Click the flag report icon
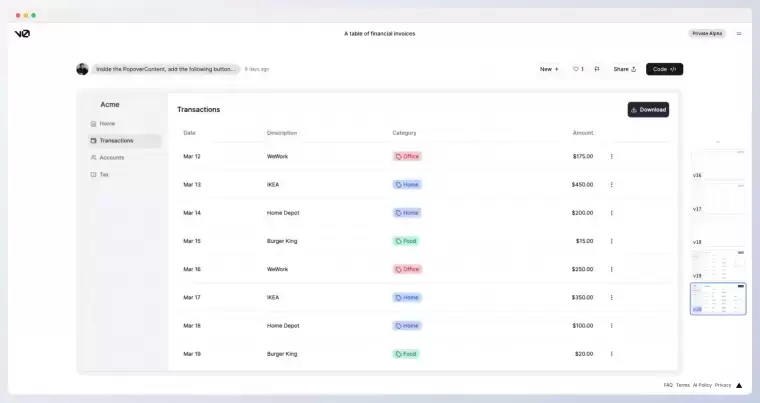This screenshot has width=760, height=403. [x=597, y=69]
